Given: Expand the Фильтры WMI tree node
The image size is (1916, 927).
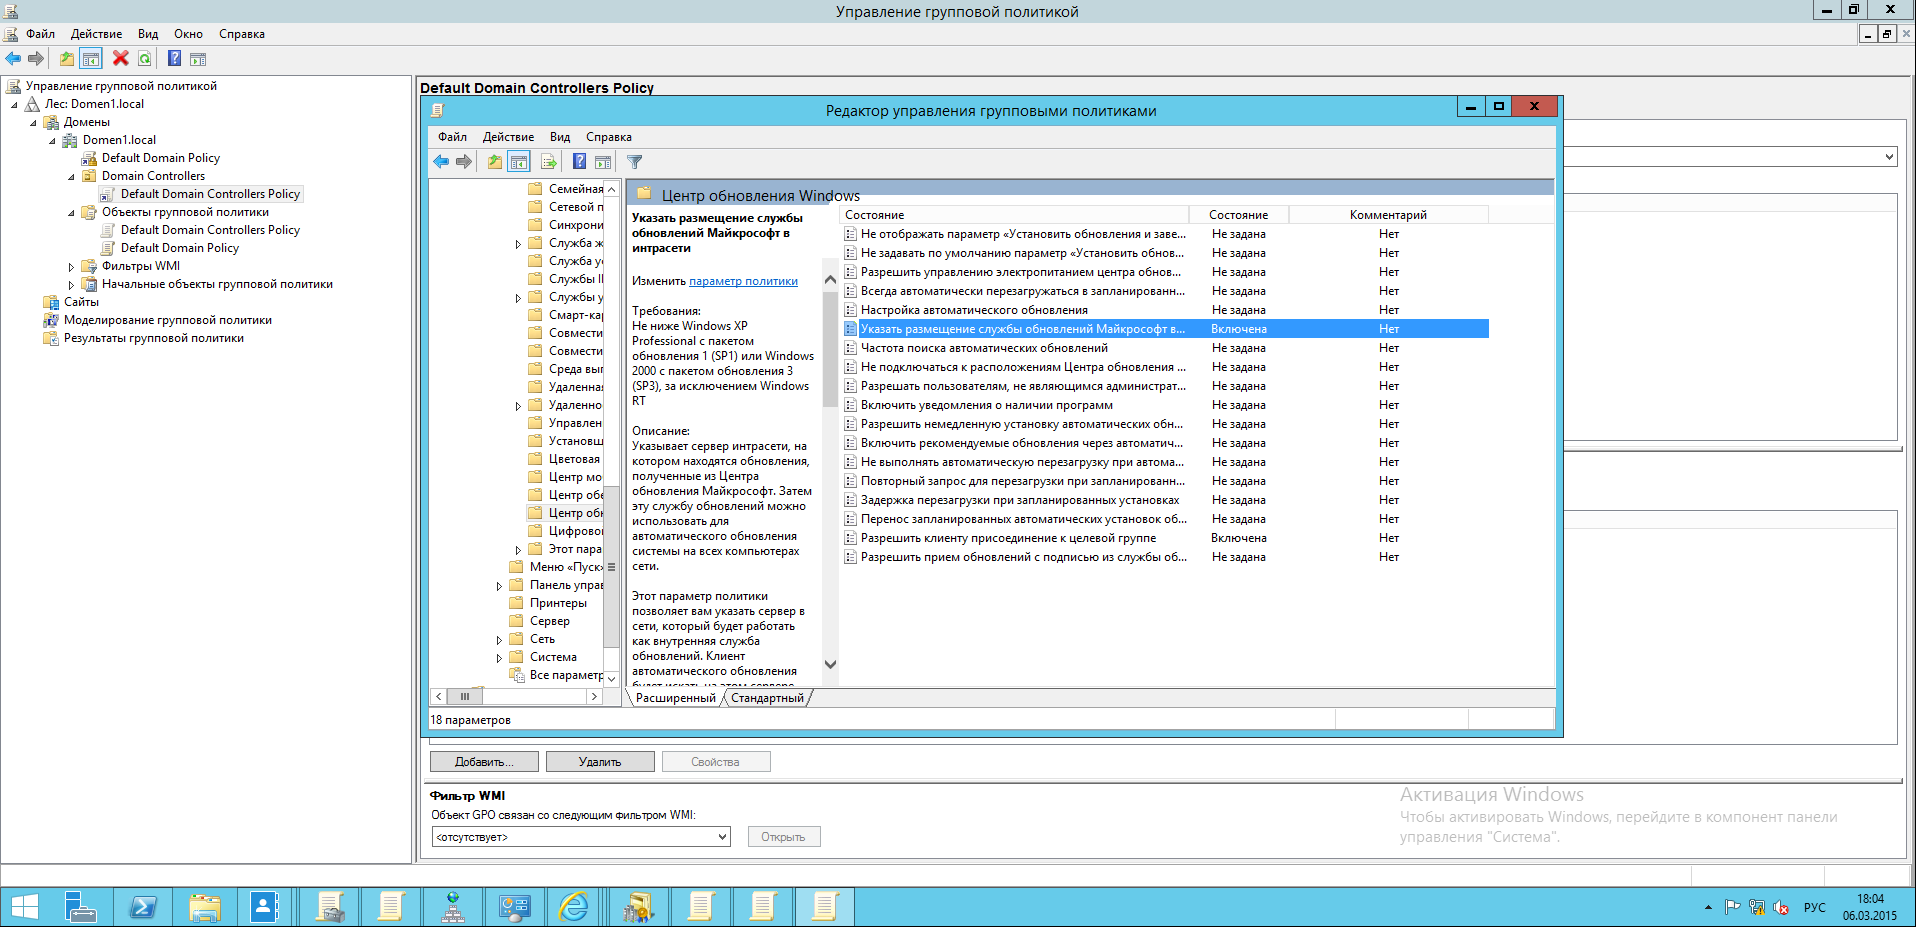Looking at the screenshot, I should 71,267.
